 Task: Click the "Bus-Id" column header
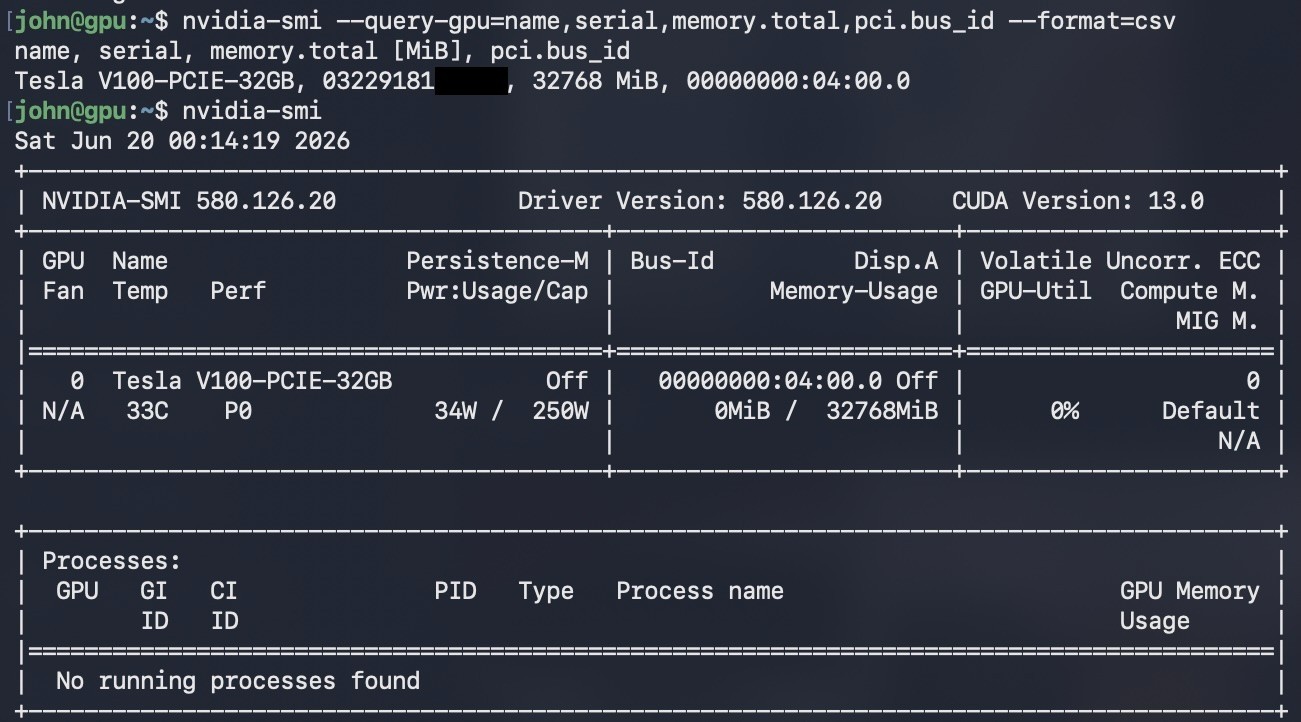(672, 260)
